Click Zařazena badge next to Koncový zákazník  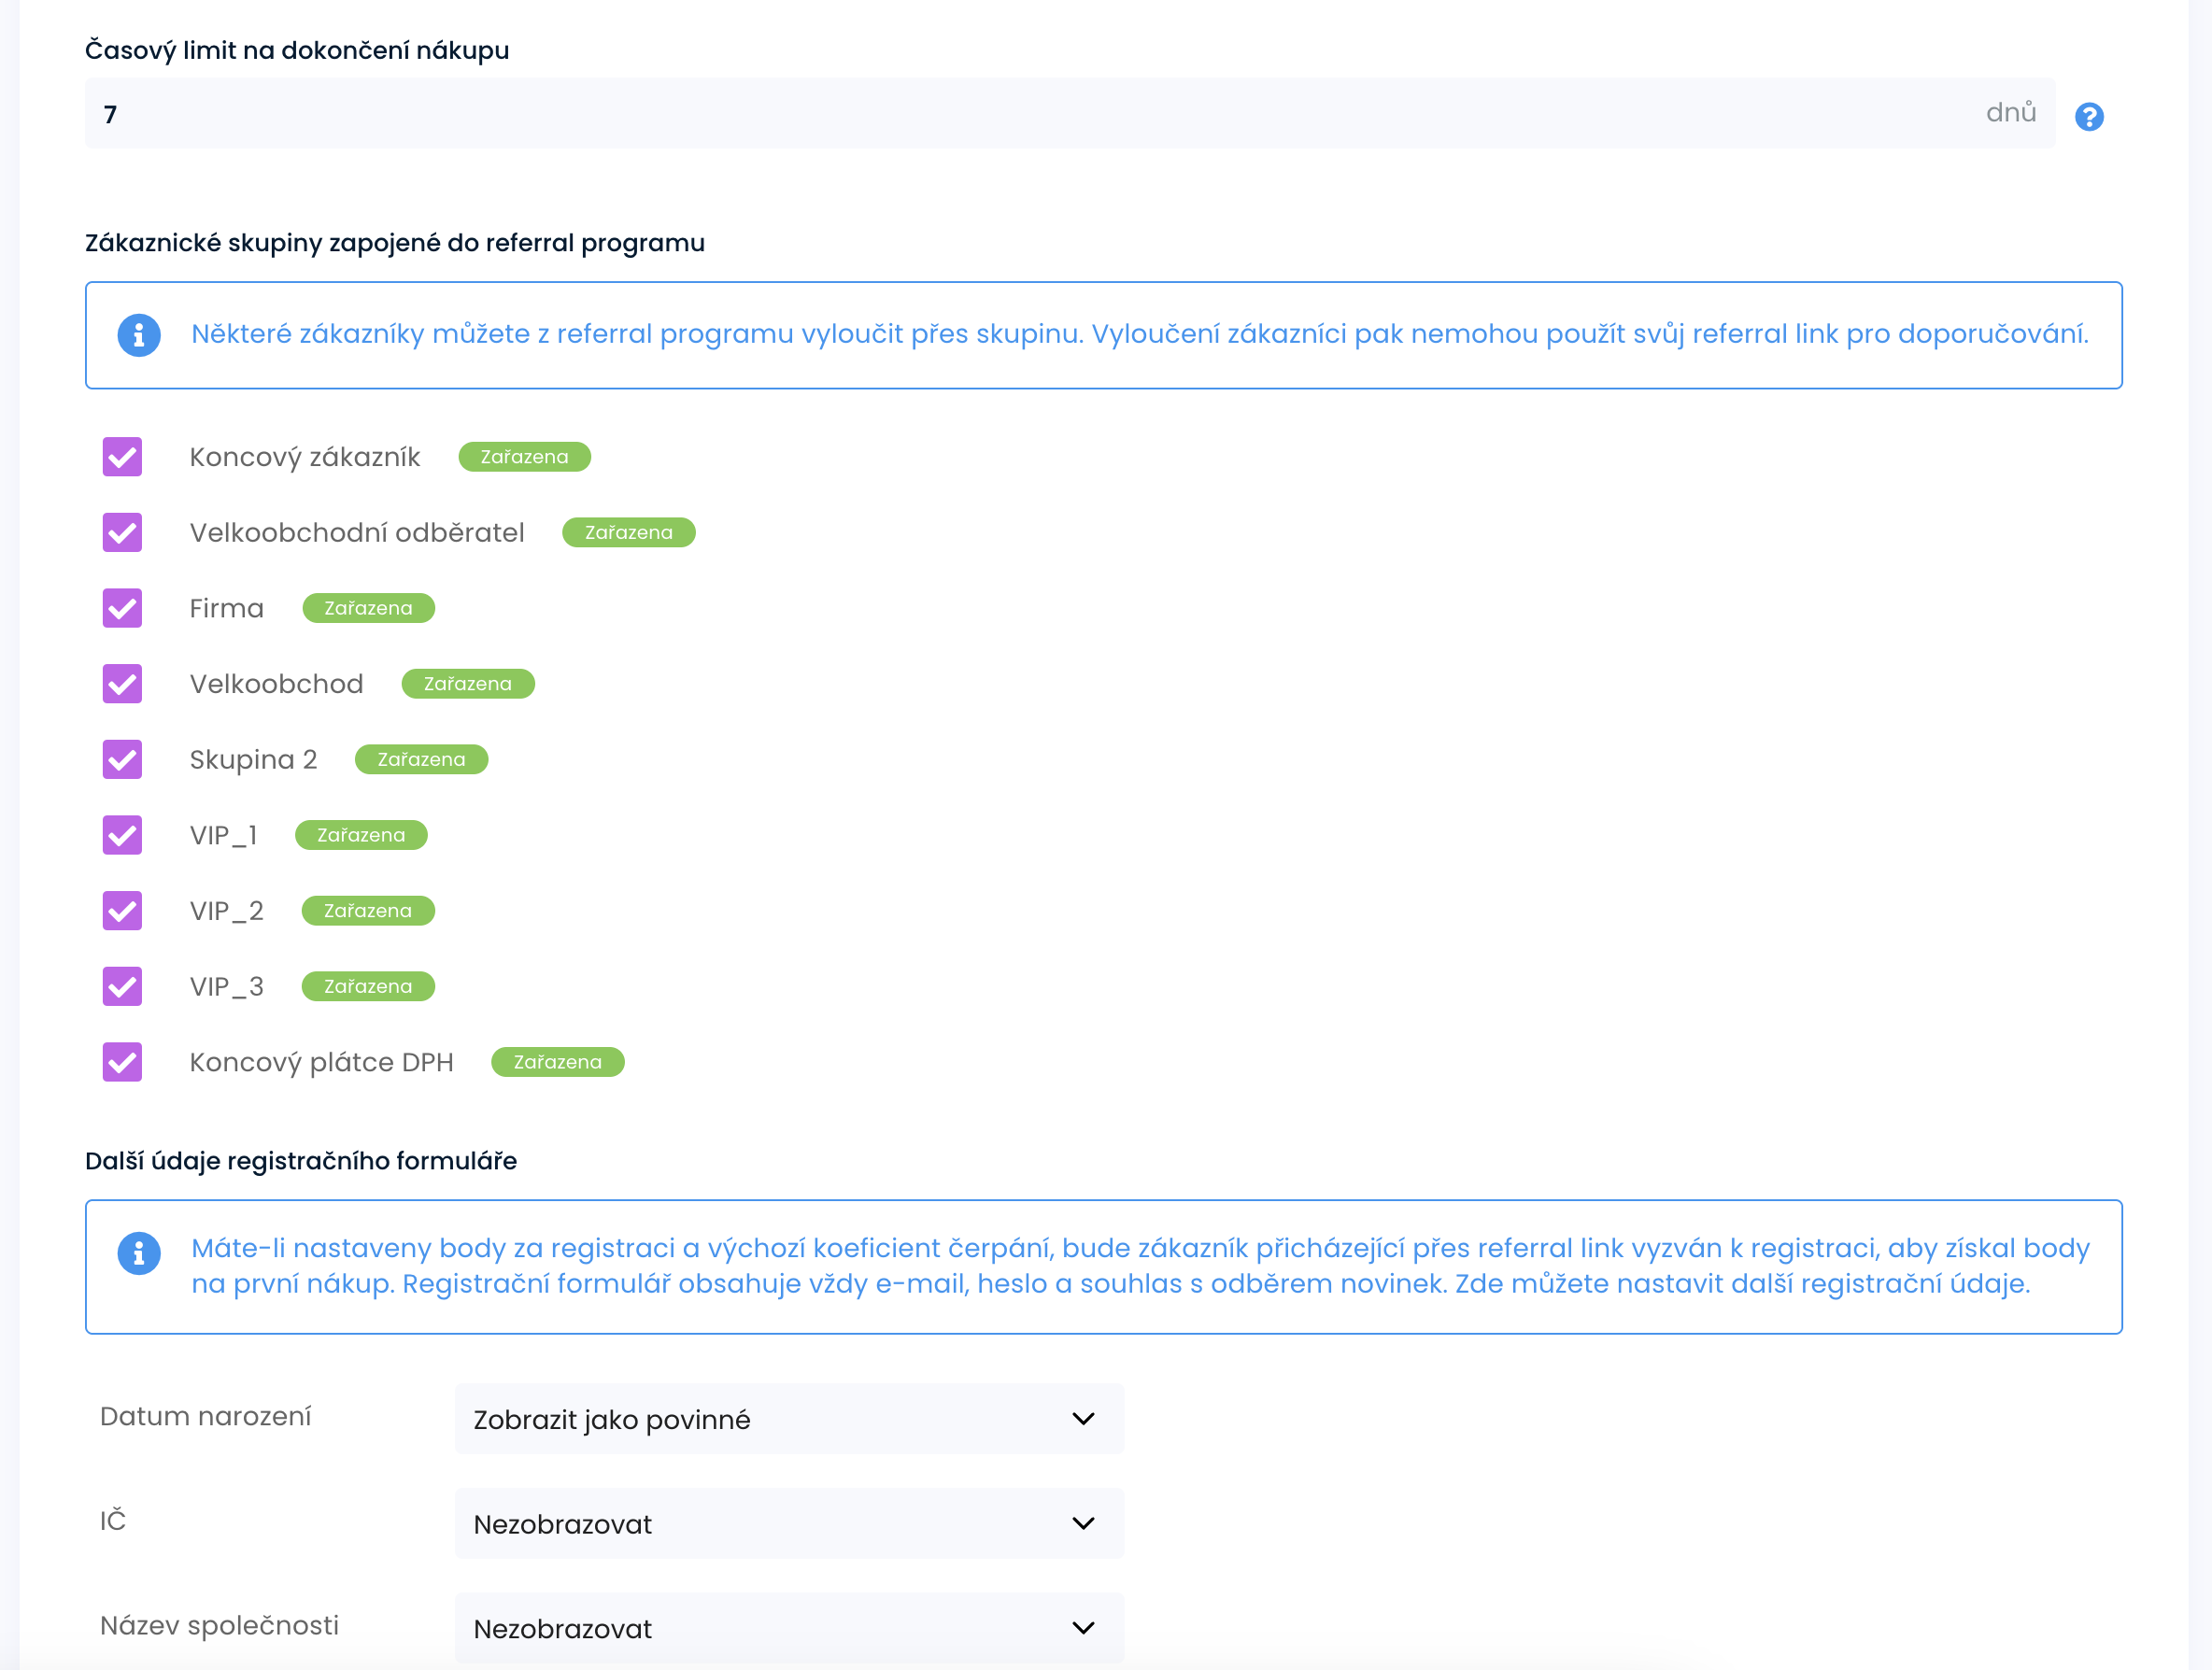pyautogui.click(x=524, y=457)
